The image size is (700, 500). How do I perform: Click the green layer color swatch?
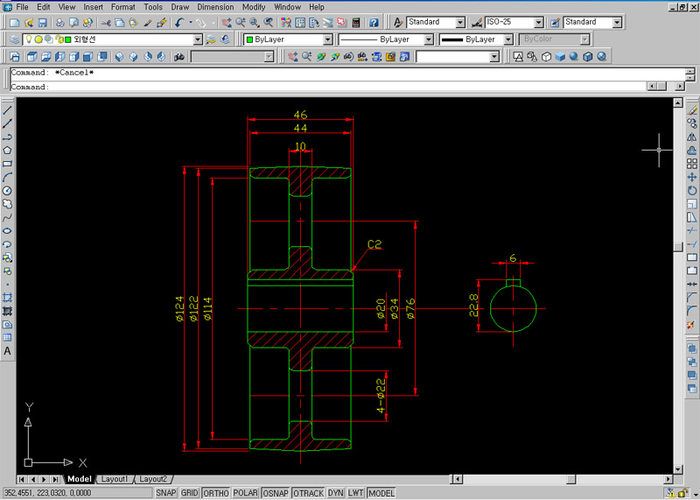click(x=68, y=40)
